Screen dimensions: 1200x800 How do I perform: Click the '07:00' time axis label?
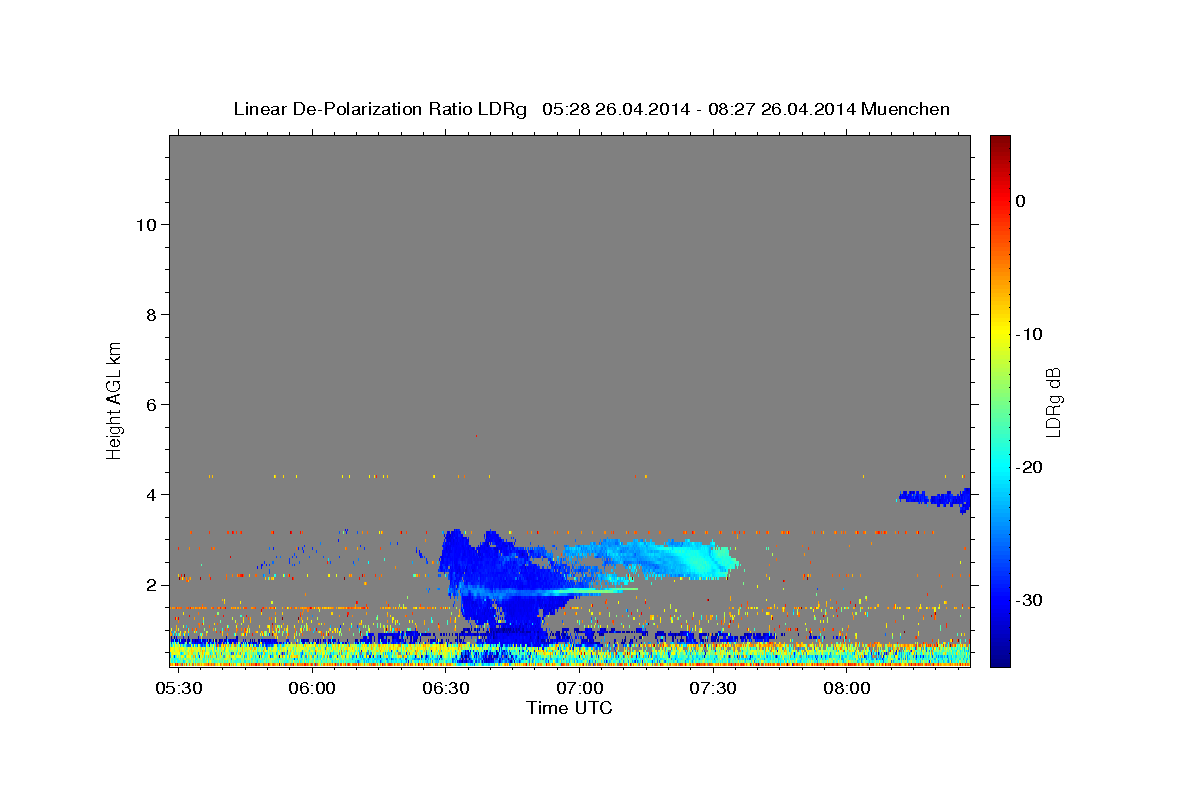tap(579, 688)
